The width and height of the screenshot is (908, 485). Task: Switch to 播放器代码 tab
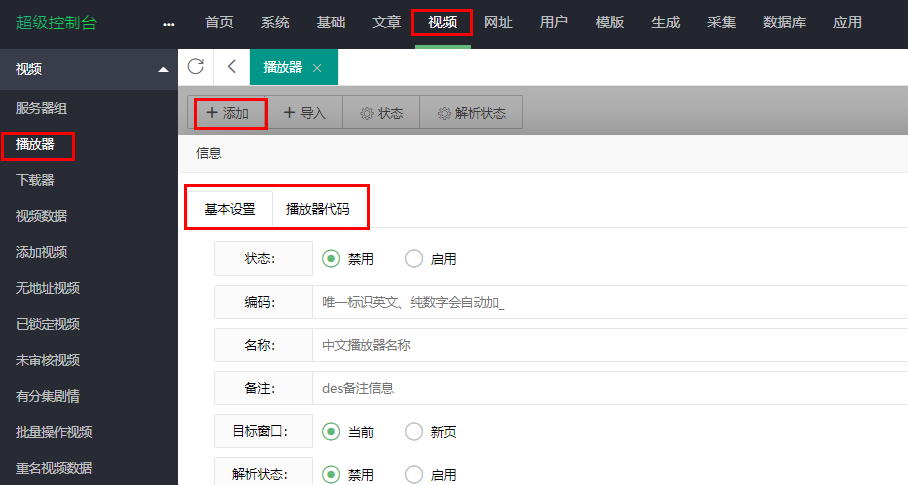point(318,209)
